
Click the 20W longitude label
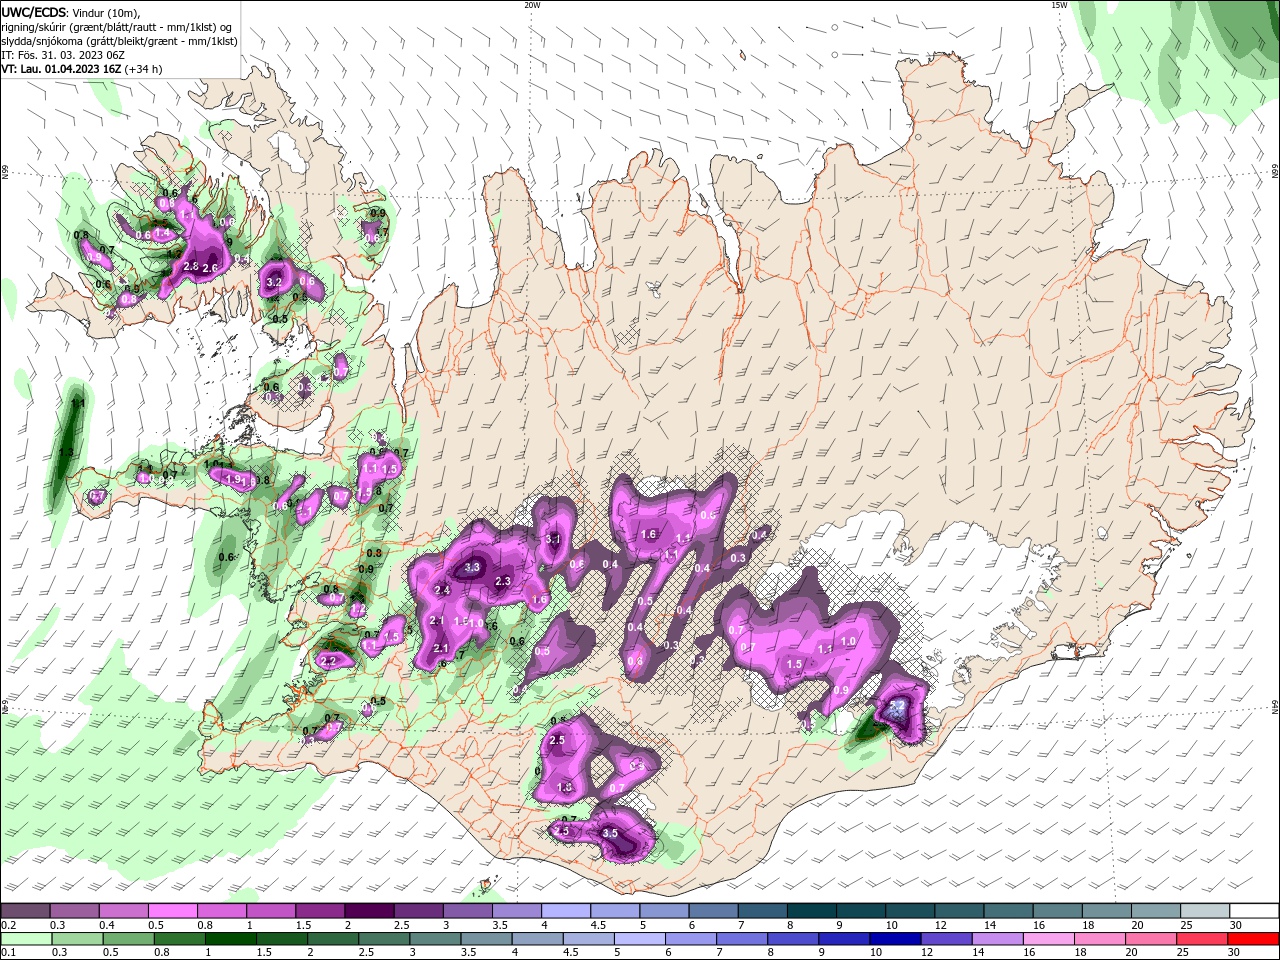532,5
